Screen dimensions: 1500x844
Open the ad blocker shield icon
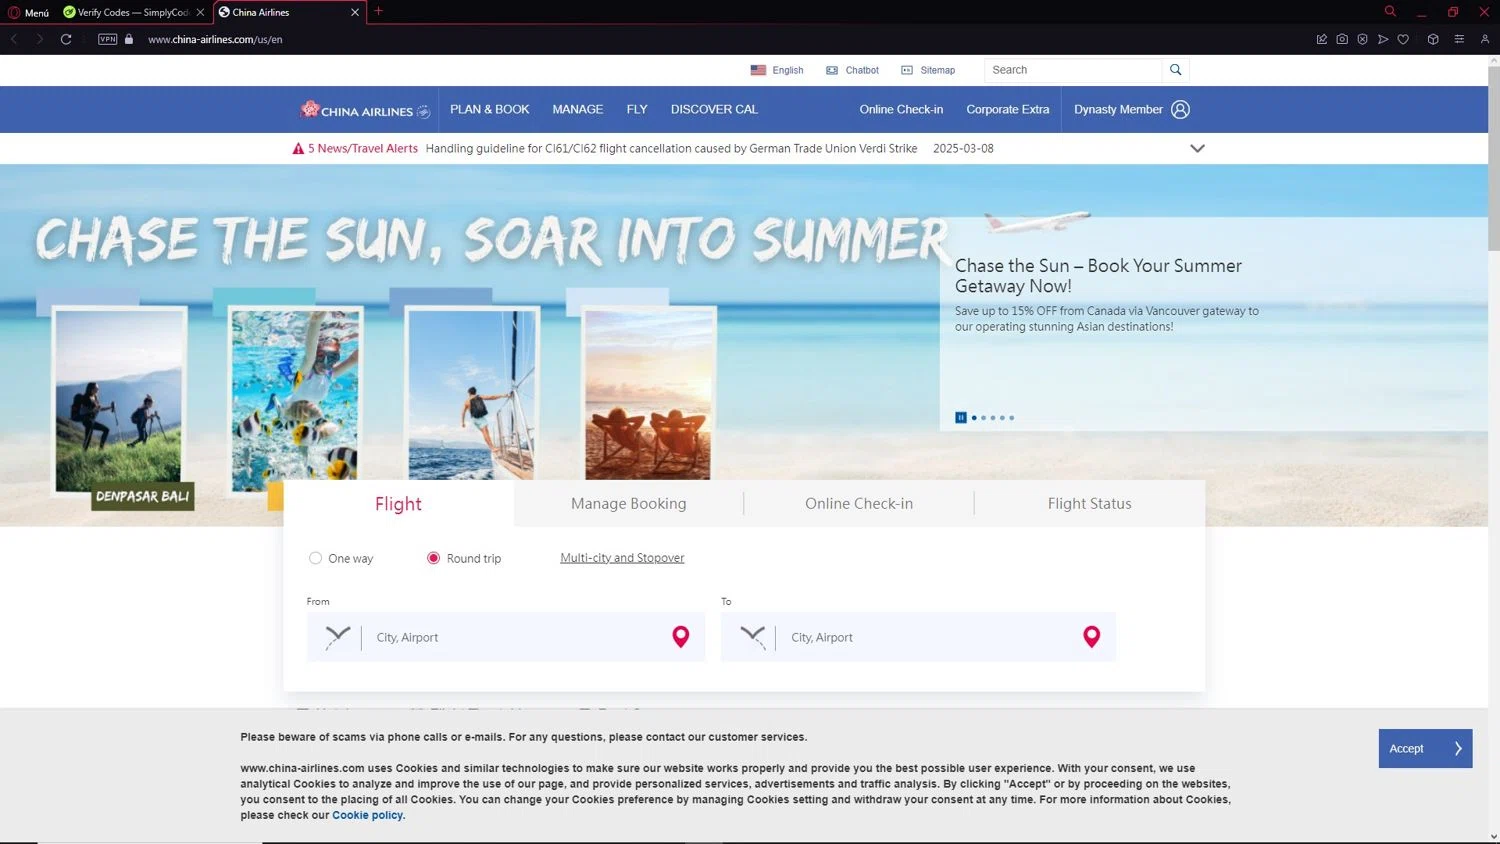(1362, 39)
